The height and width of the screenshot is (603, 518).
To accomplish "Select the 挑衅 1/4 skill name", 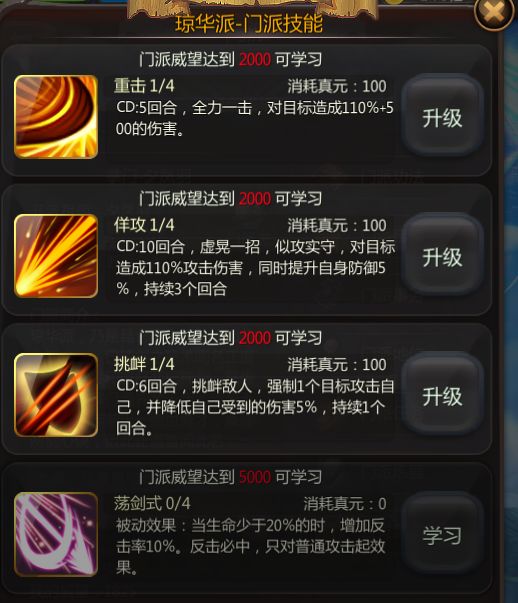I will (144, 364).
